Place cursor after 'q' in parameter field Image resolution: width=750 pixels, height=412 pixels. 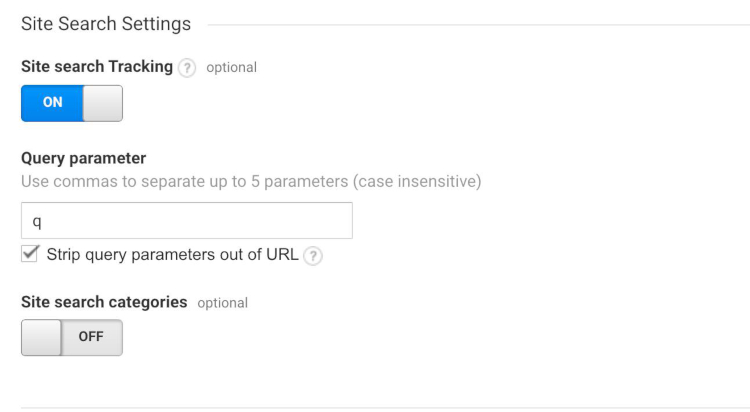(60, 221)
